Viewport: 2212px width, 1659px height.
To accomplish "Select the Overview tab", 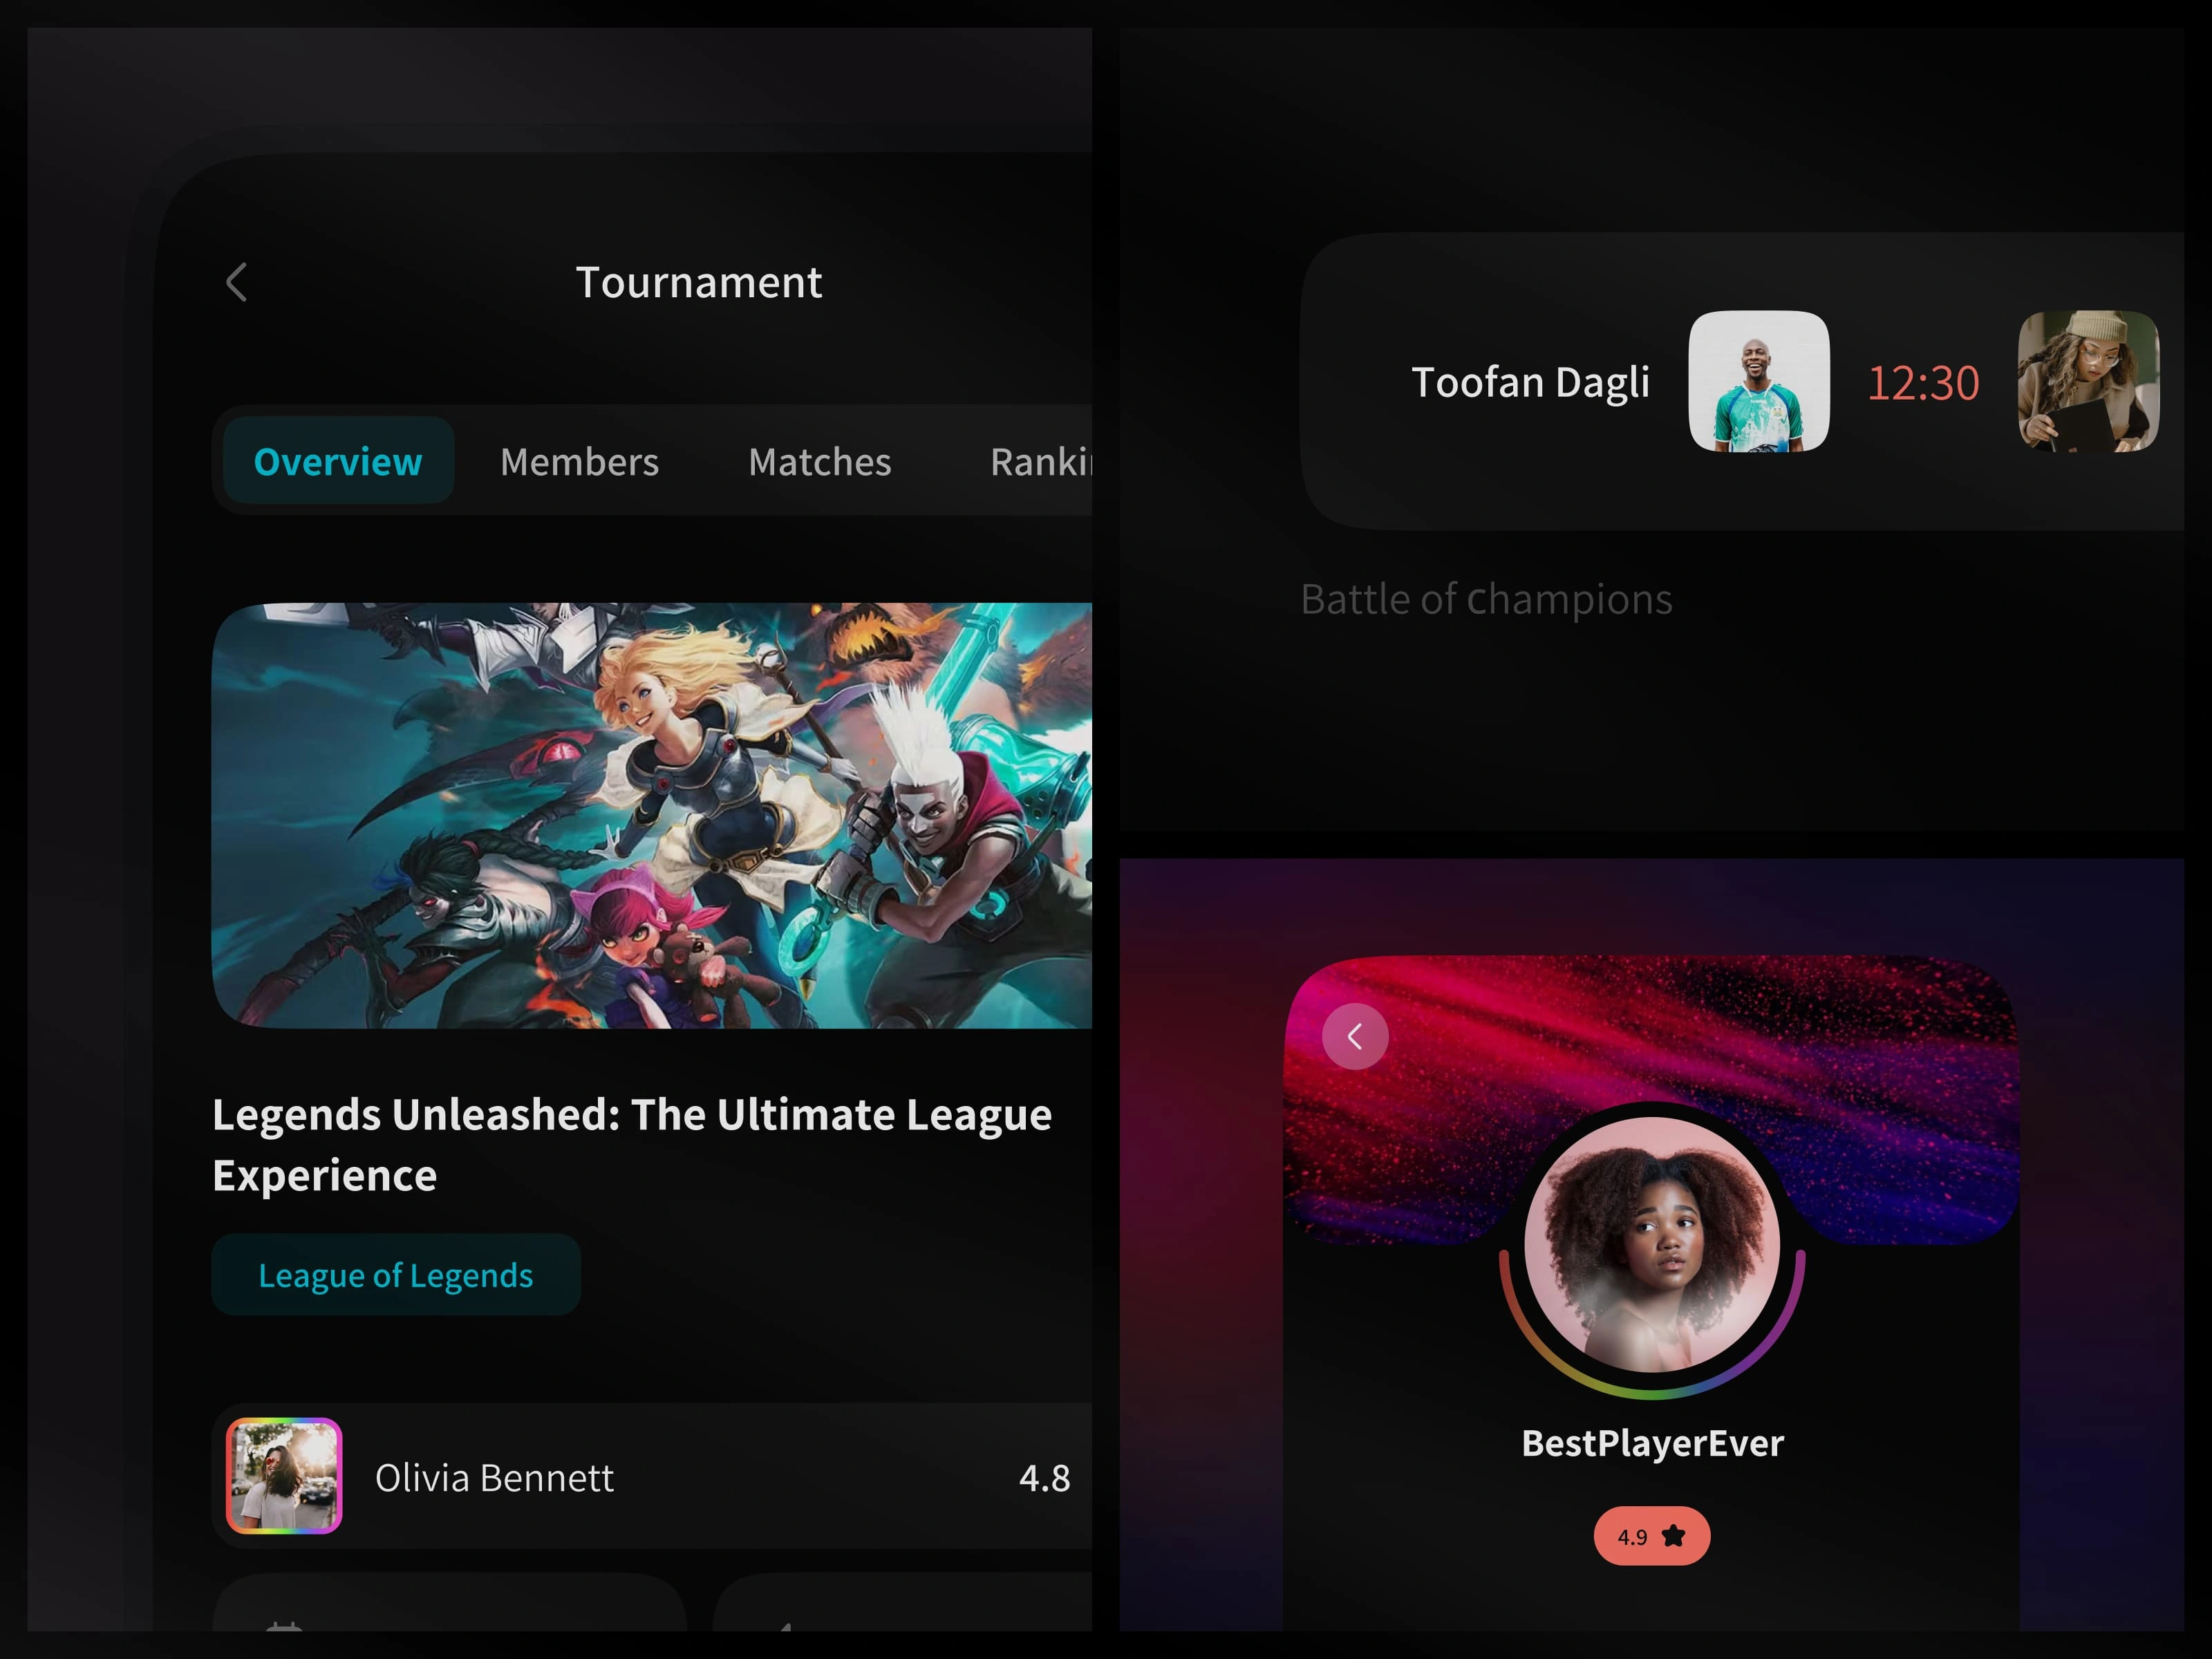I will [339, 462].
